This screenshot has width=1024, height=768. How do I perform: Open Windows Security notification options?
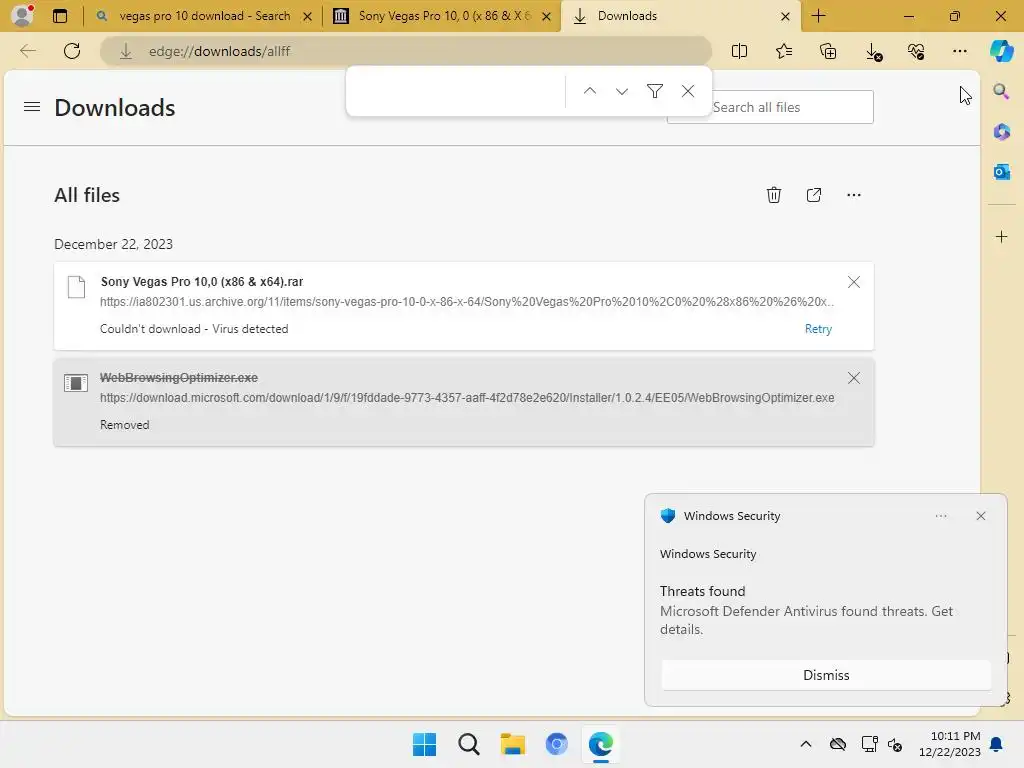(941, 516)
